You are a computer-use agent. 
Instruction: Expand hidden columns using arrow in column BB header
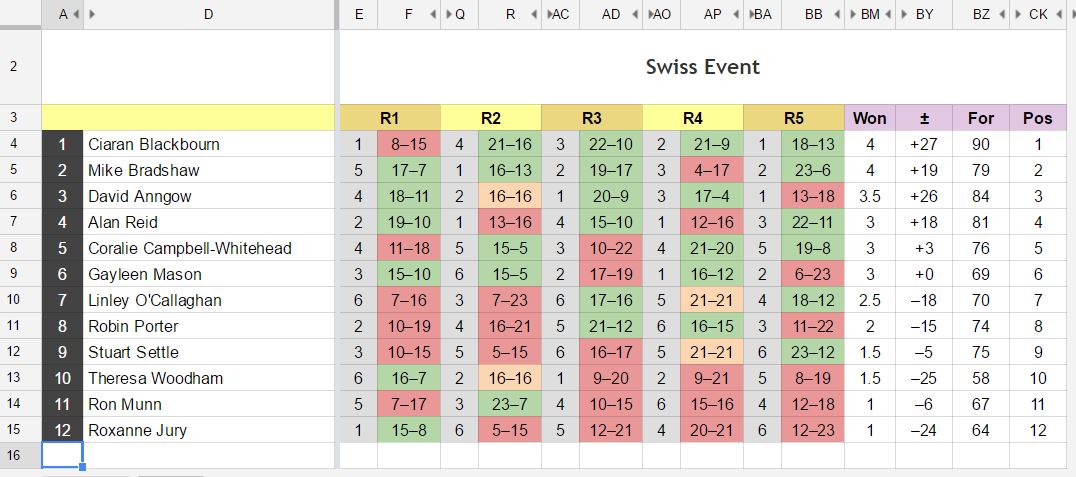(838, 15)
